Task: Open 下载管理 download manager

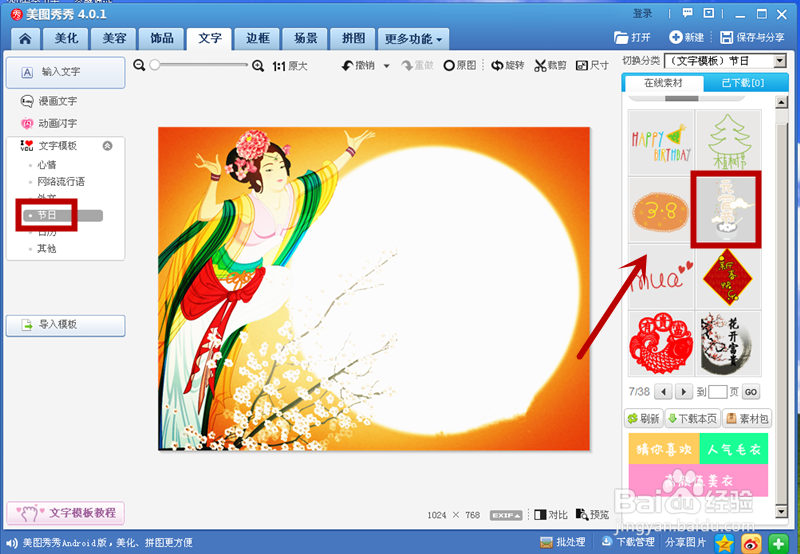Action: 628,542
